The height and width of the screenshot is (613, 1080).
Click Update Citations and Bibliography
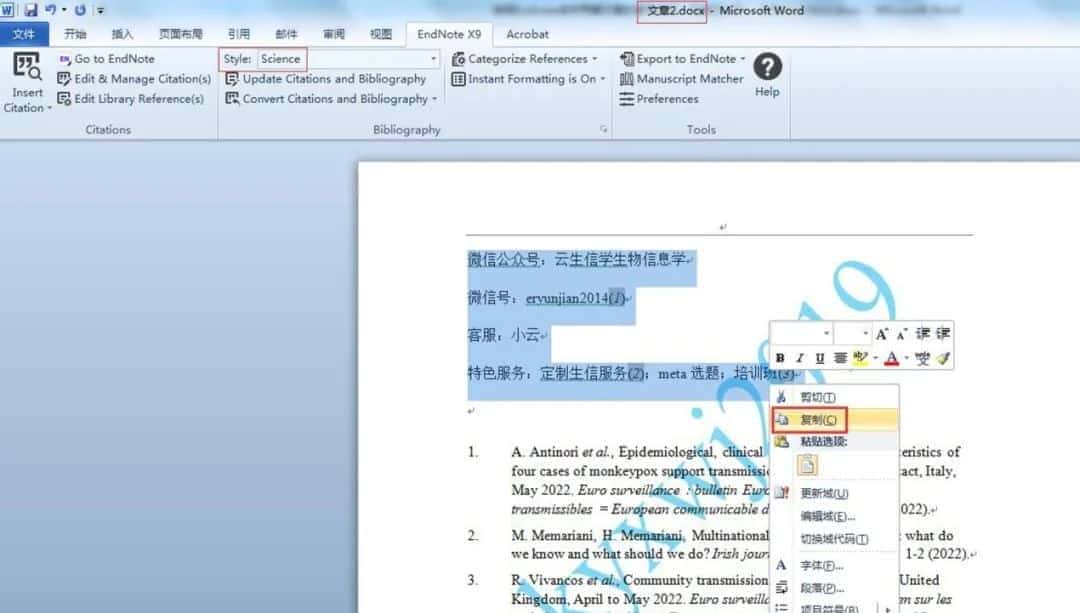click(x=334, y=79)
